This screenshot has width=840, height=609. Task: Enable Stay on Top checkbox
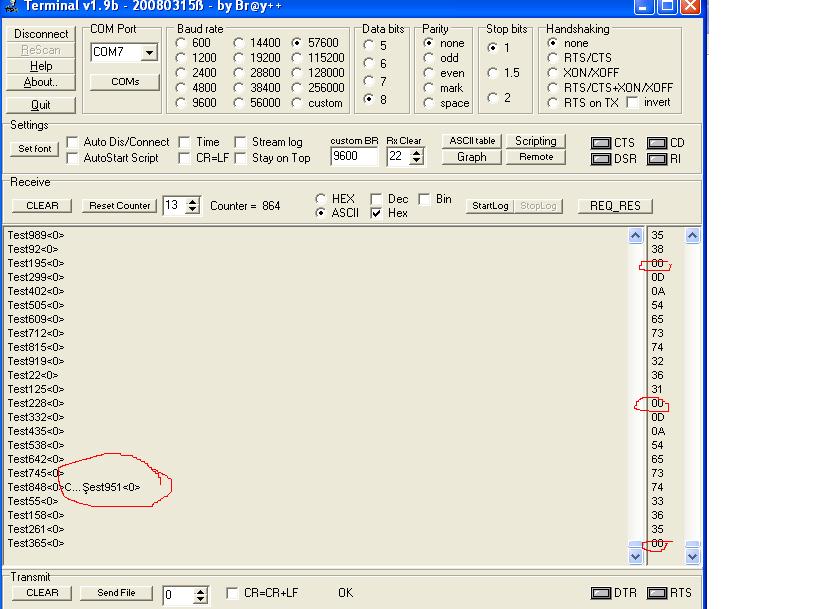pos(241,158)
